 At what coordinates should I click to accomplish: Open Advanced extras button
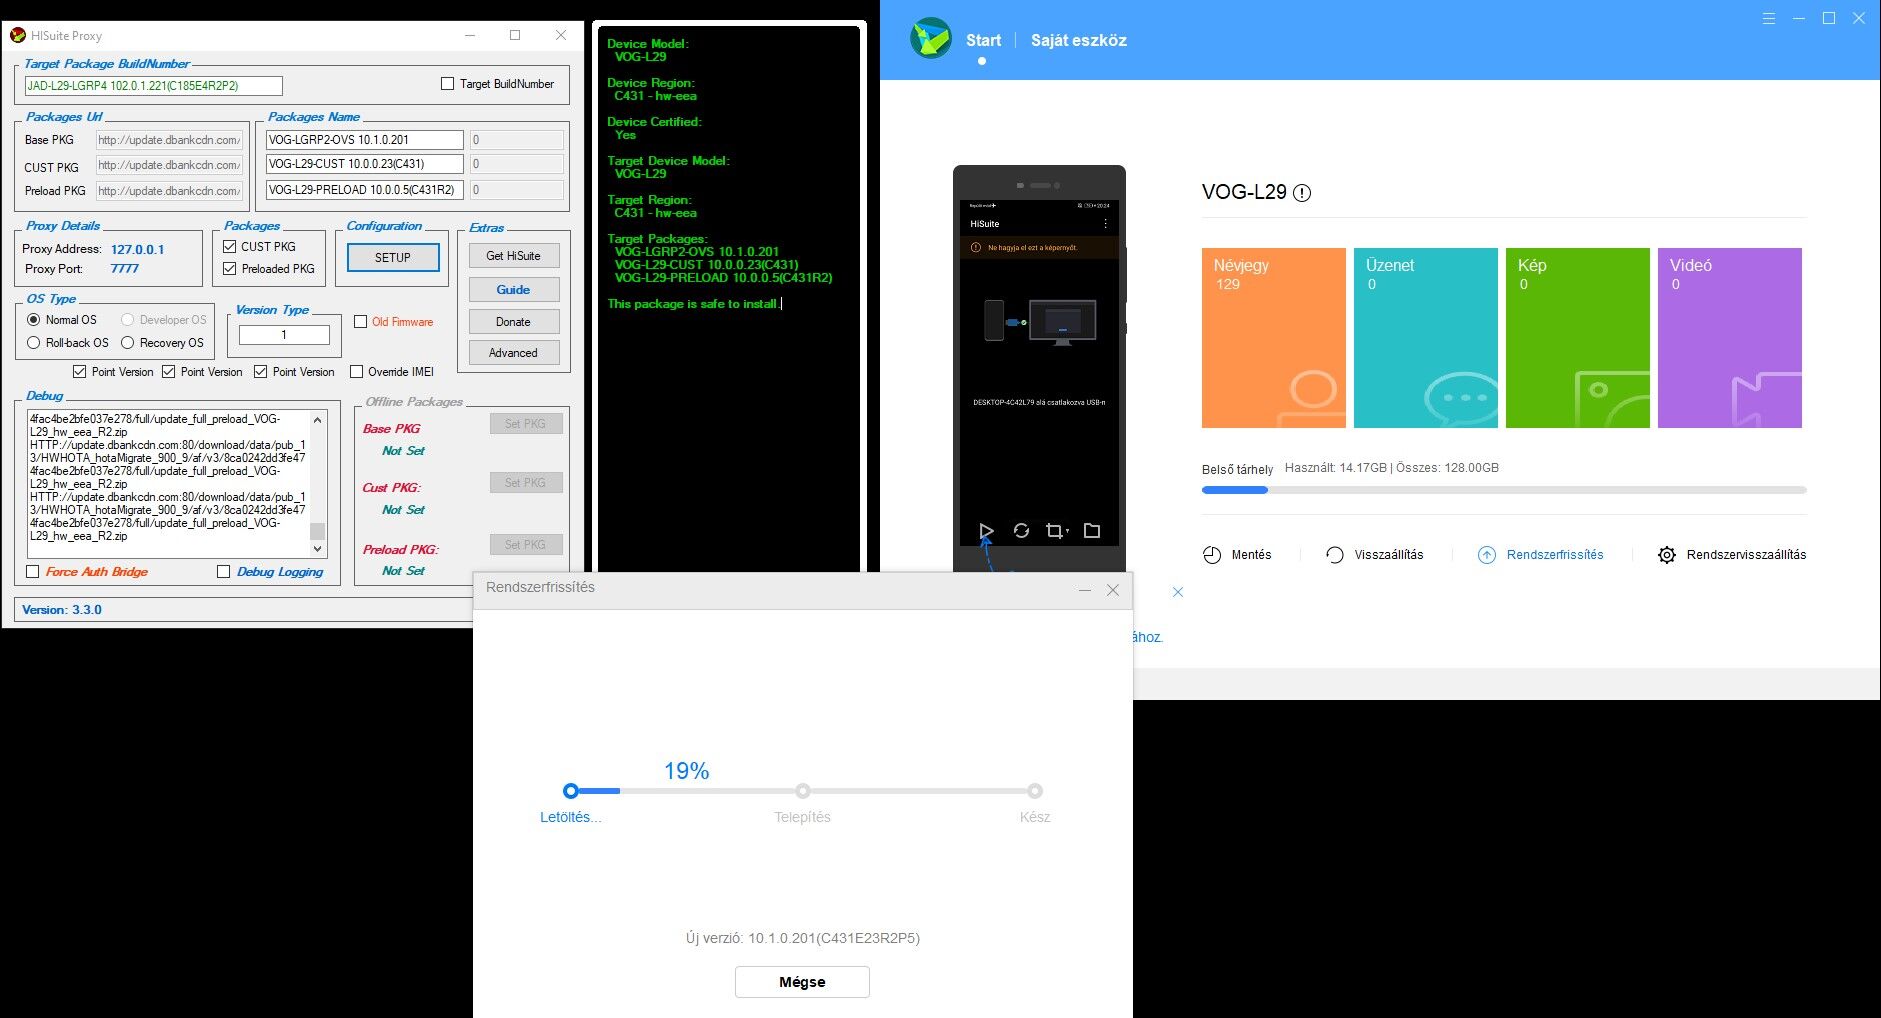point(513,353)
